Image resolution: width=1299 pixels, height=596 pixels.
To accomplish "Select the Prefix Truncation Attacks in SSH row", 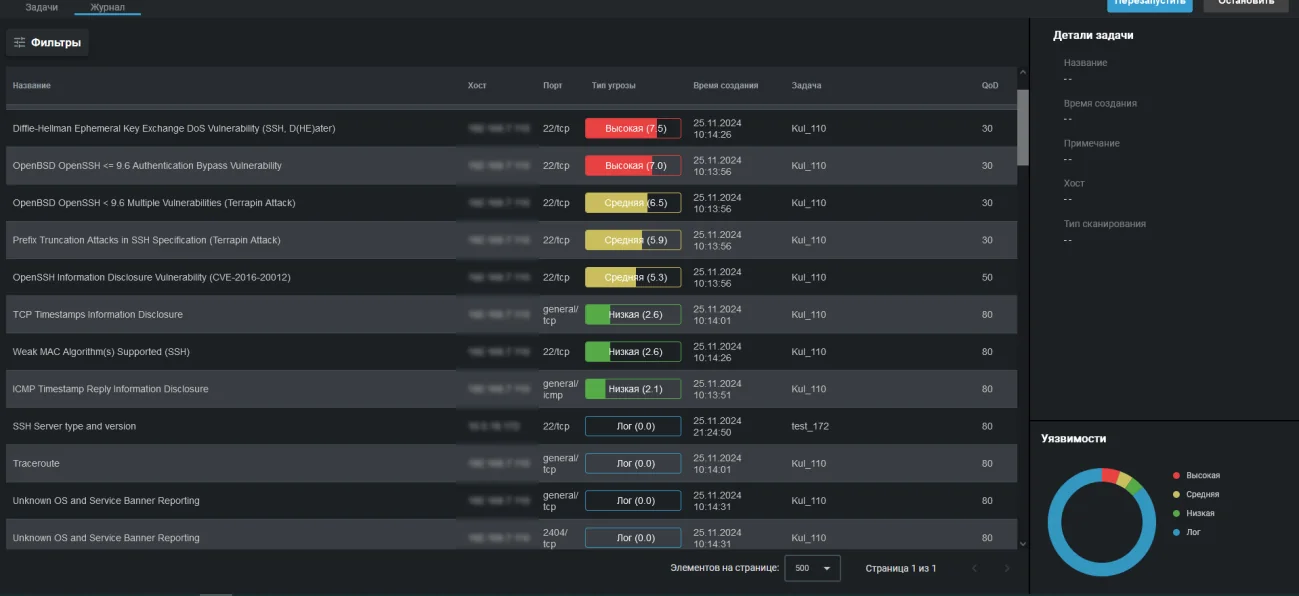I will [511, 240].
